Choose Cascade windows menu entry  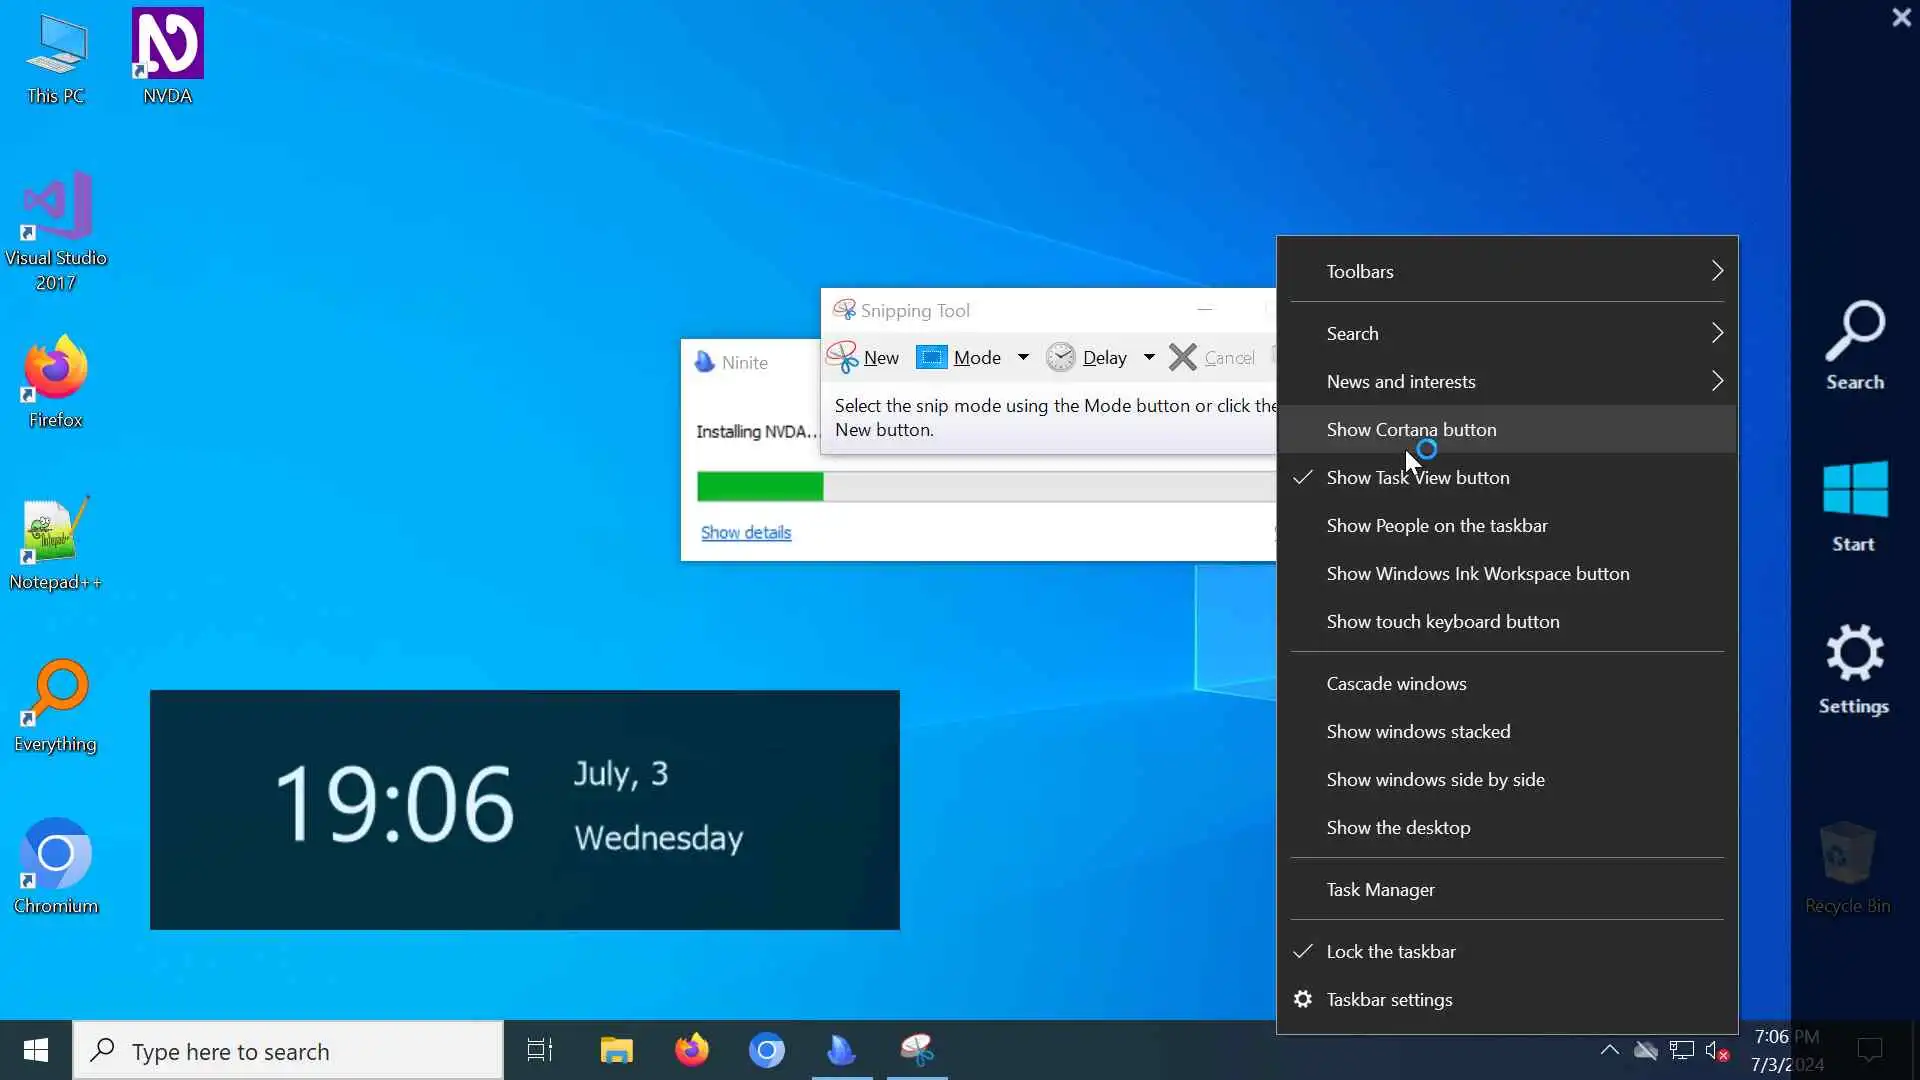[x=1396, y=684]
